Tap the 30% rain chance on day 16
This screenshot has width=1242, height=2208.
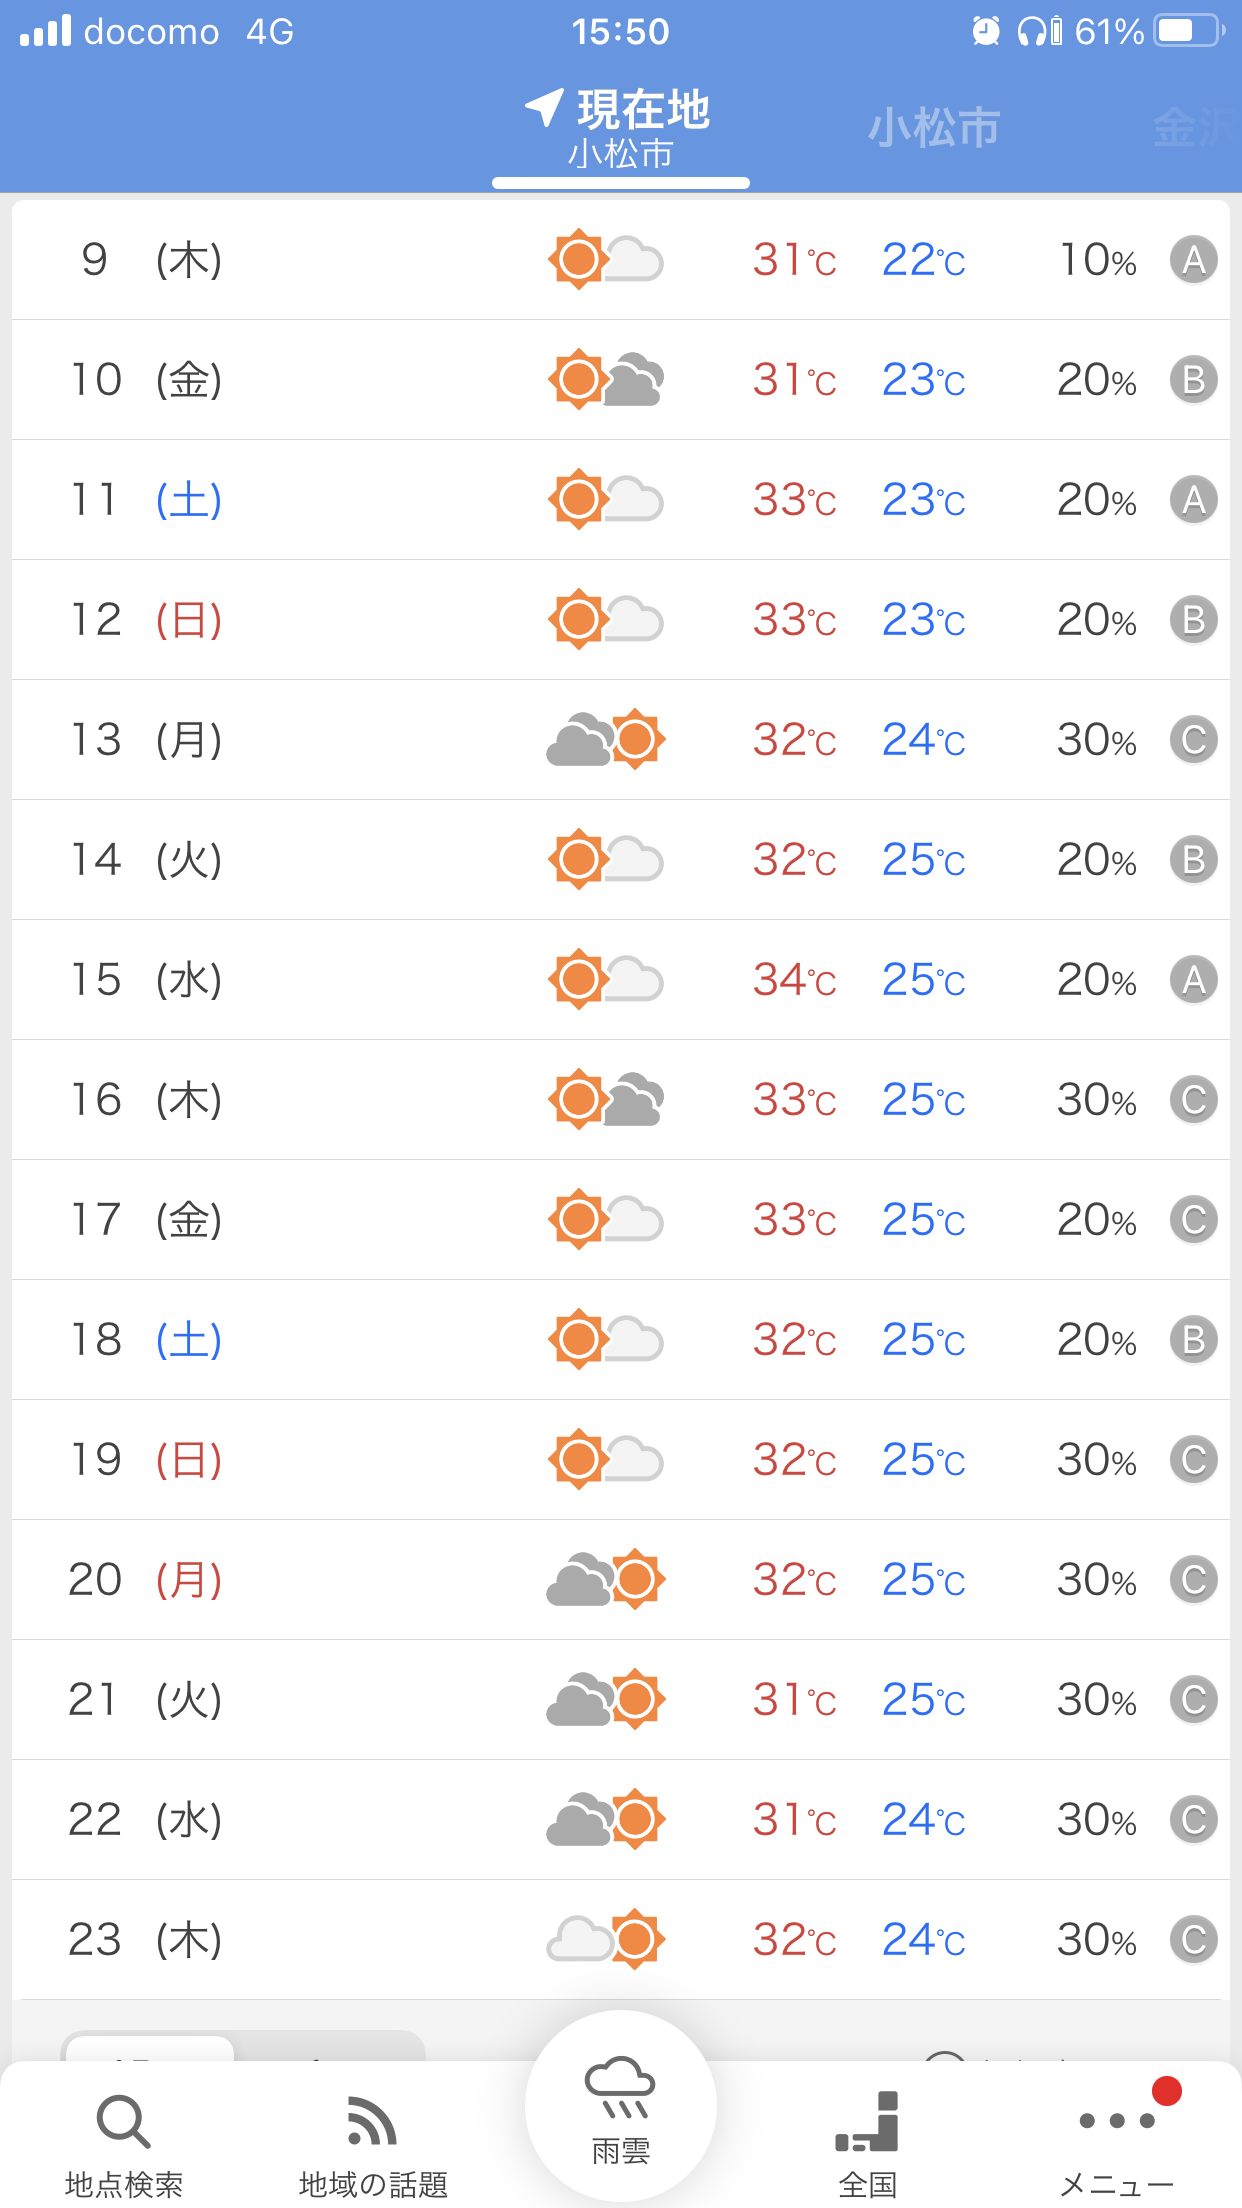[x=1097, y=1100]
